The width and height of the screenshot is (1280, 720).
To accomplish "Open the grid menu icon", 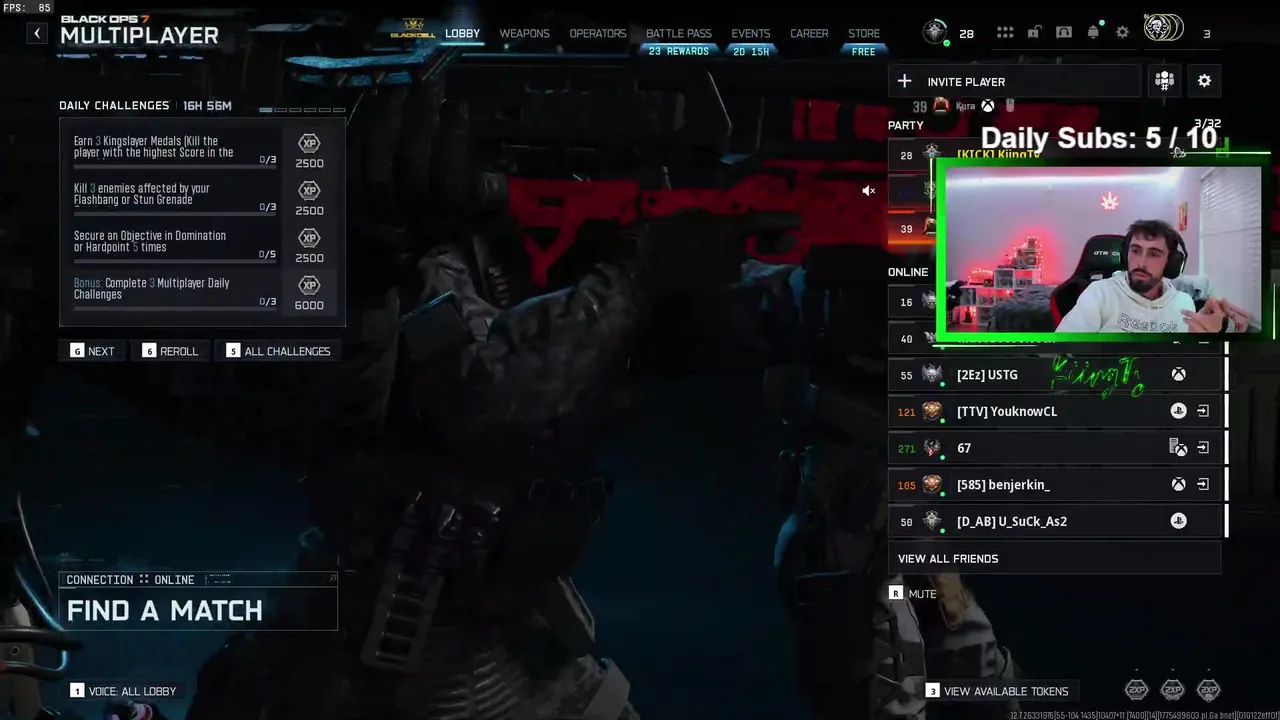I will [x=1005, y=33].
